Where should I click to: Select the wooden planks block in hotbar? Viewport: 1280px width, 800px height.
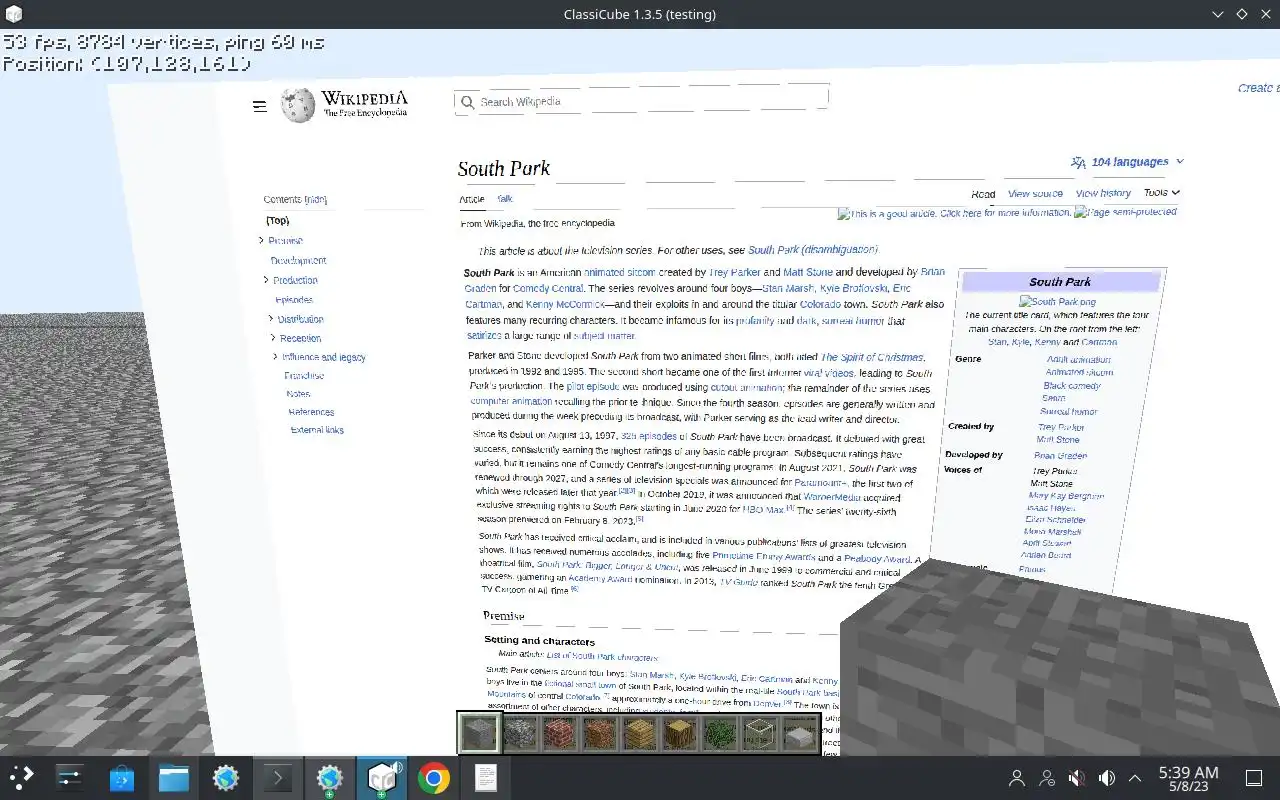(x=639, y=733)
